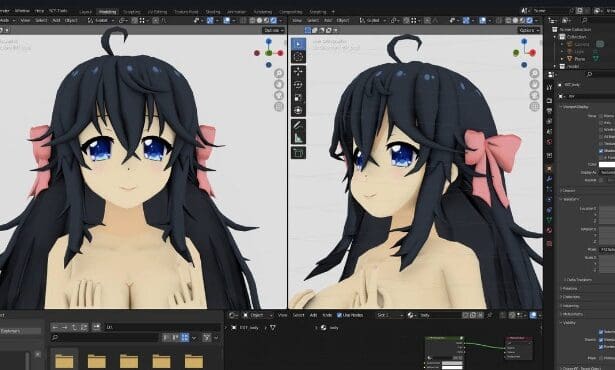Image resolution: width=615 pixels, height=370 pixels.
Task: Collapse the Visibility panel in properties
Action: tap(568, 323)
